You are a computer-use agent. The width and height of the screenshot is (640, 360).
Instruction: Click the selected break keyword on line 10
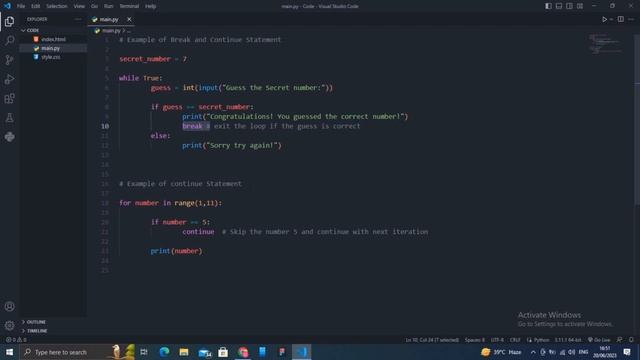(192, 126)
